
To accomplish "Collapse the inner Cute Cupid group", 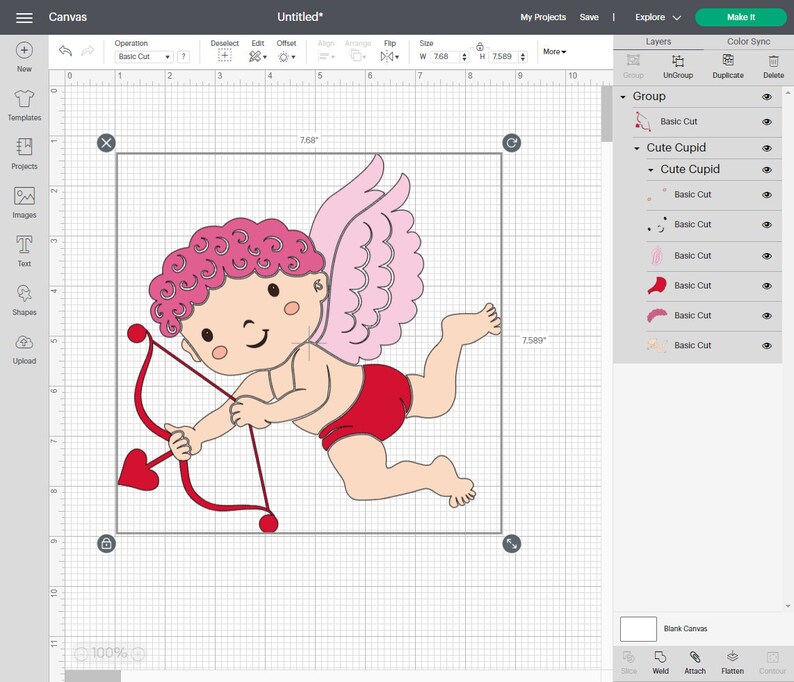I will coord(651,170).
